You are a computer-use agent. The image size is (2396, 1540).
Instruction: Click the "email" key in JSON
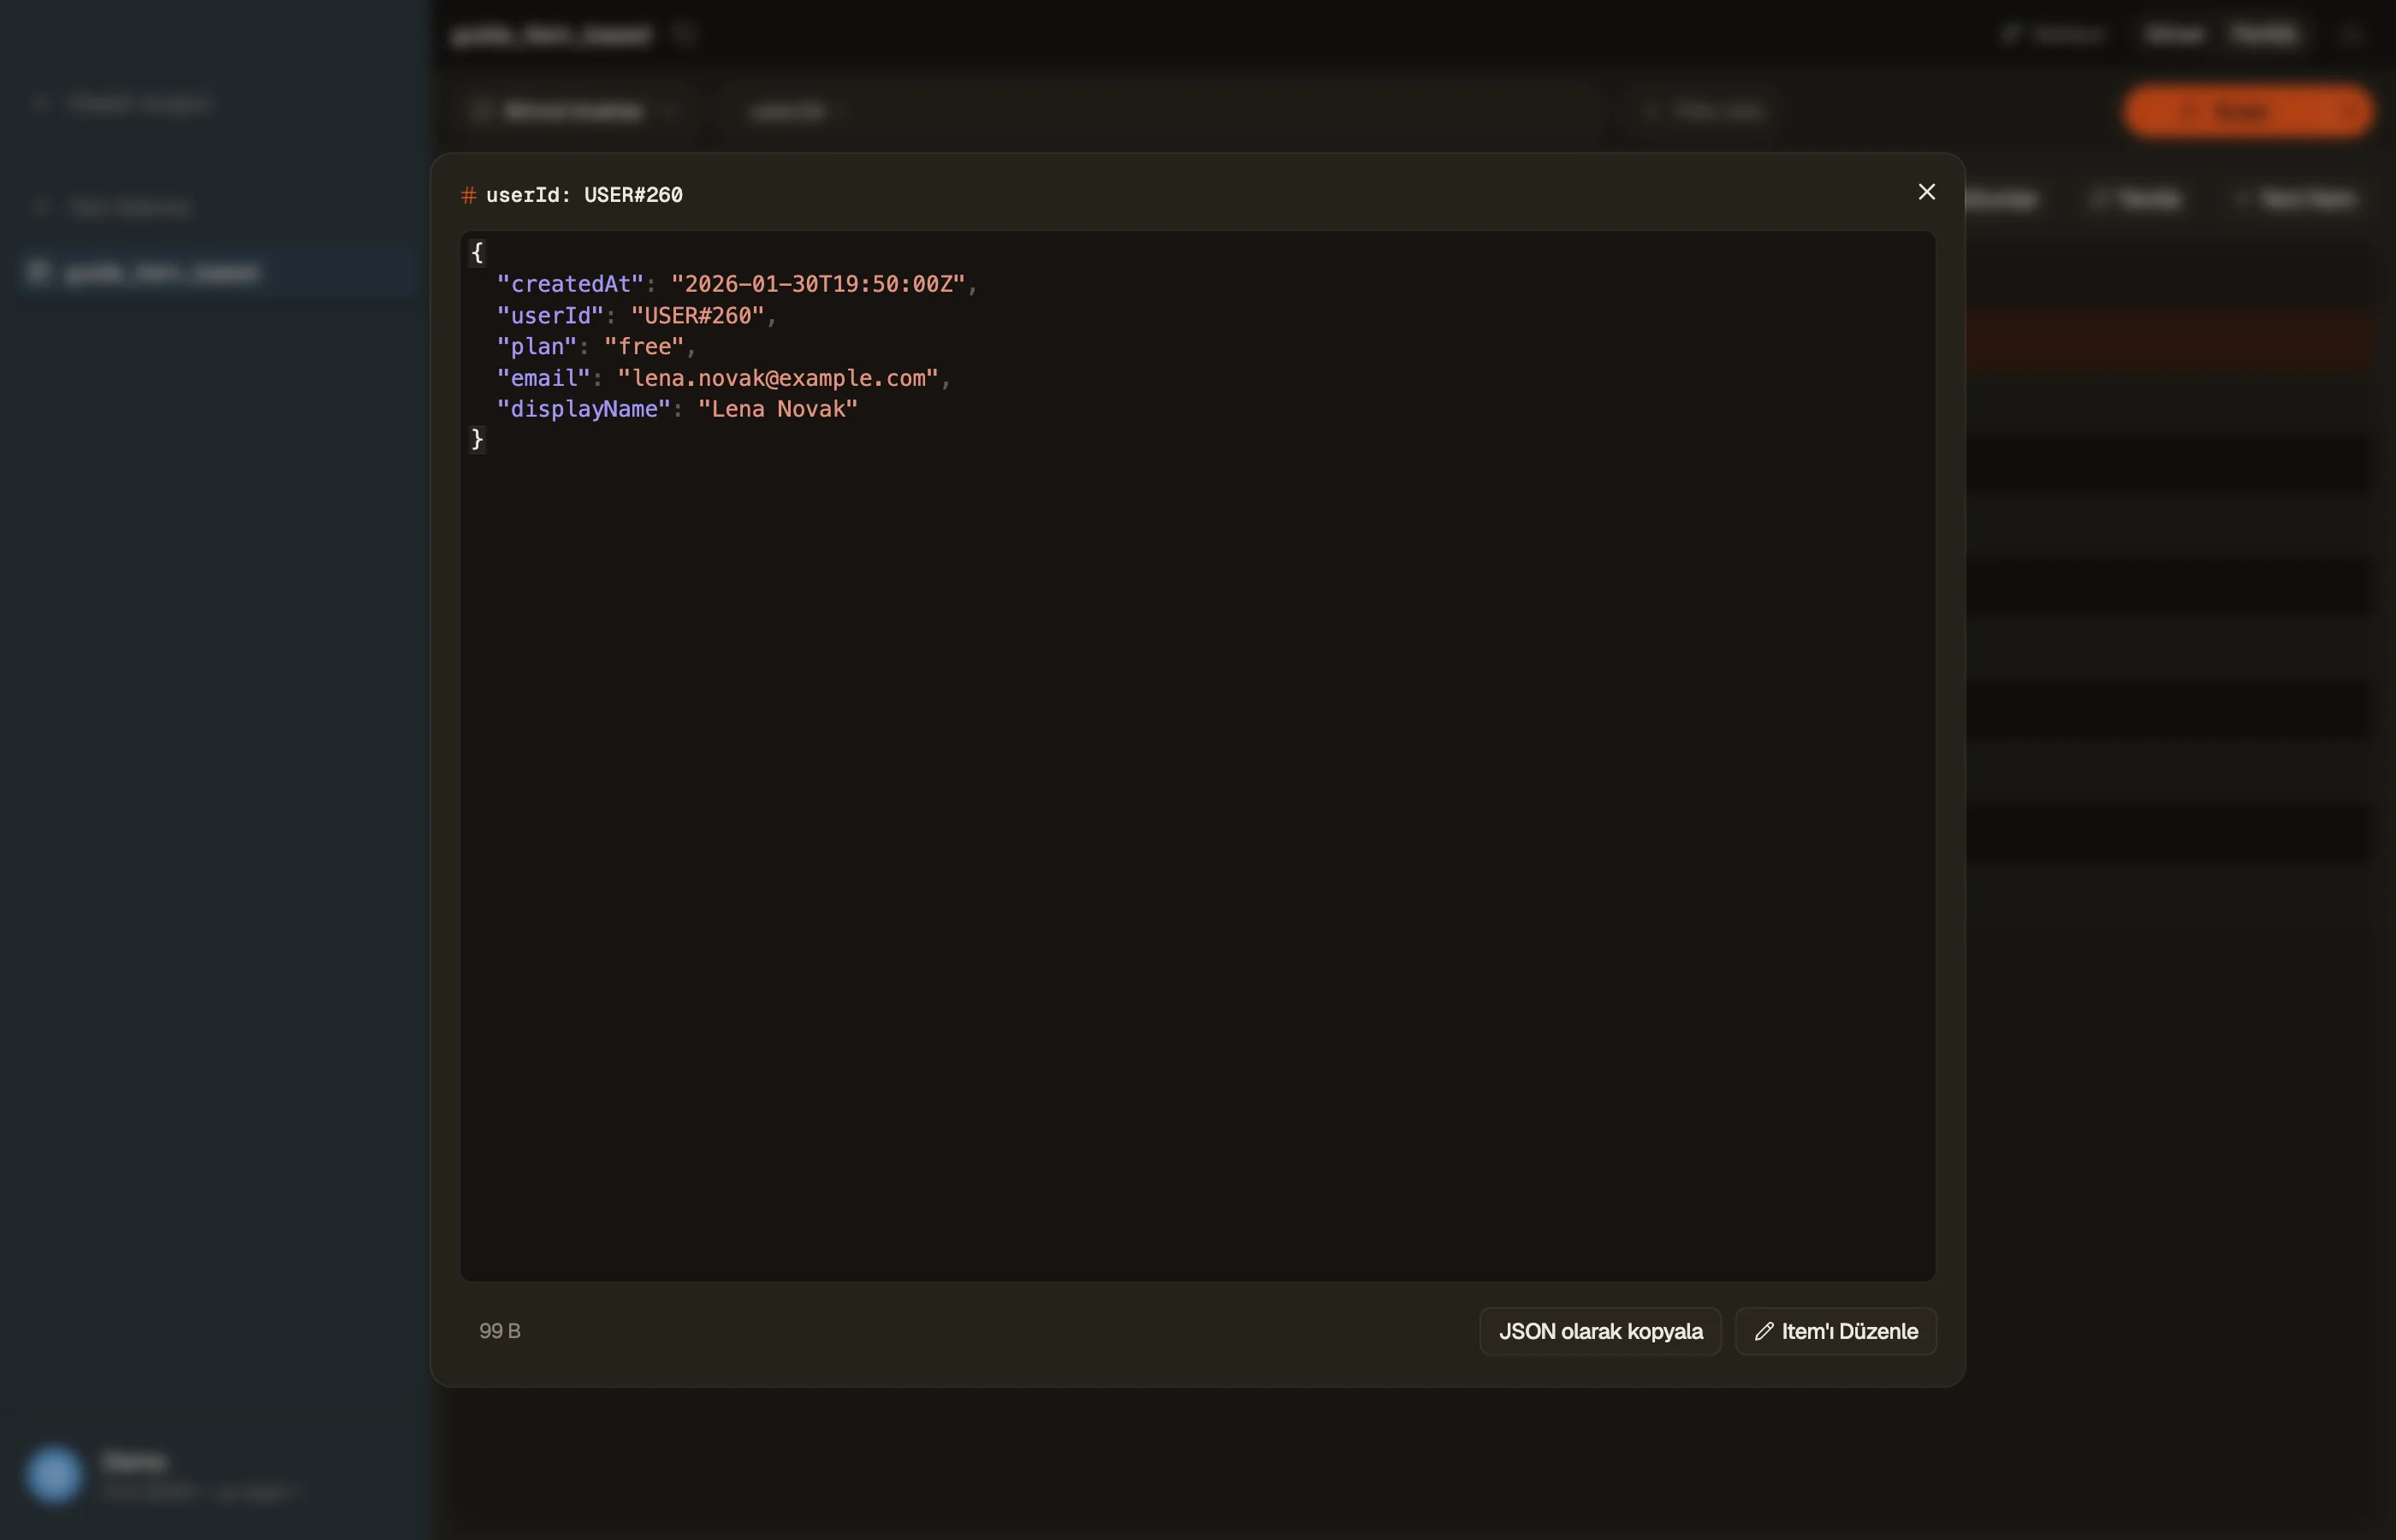point(544,378)
